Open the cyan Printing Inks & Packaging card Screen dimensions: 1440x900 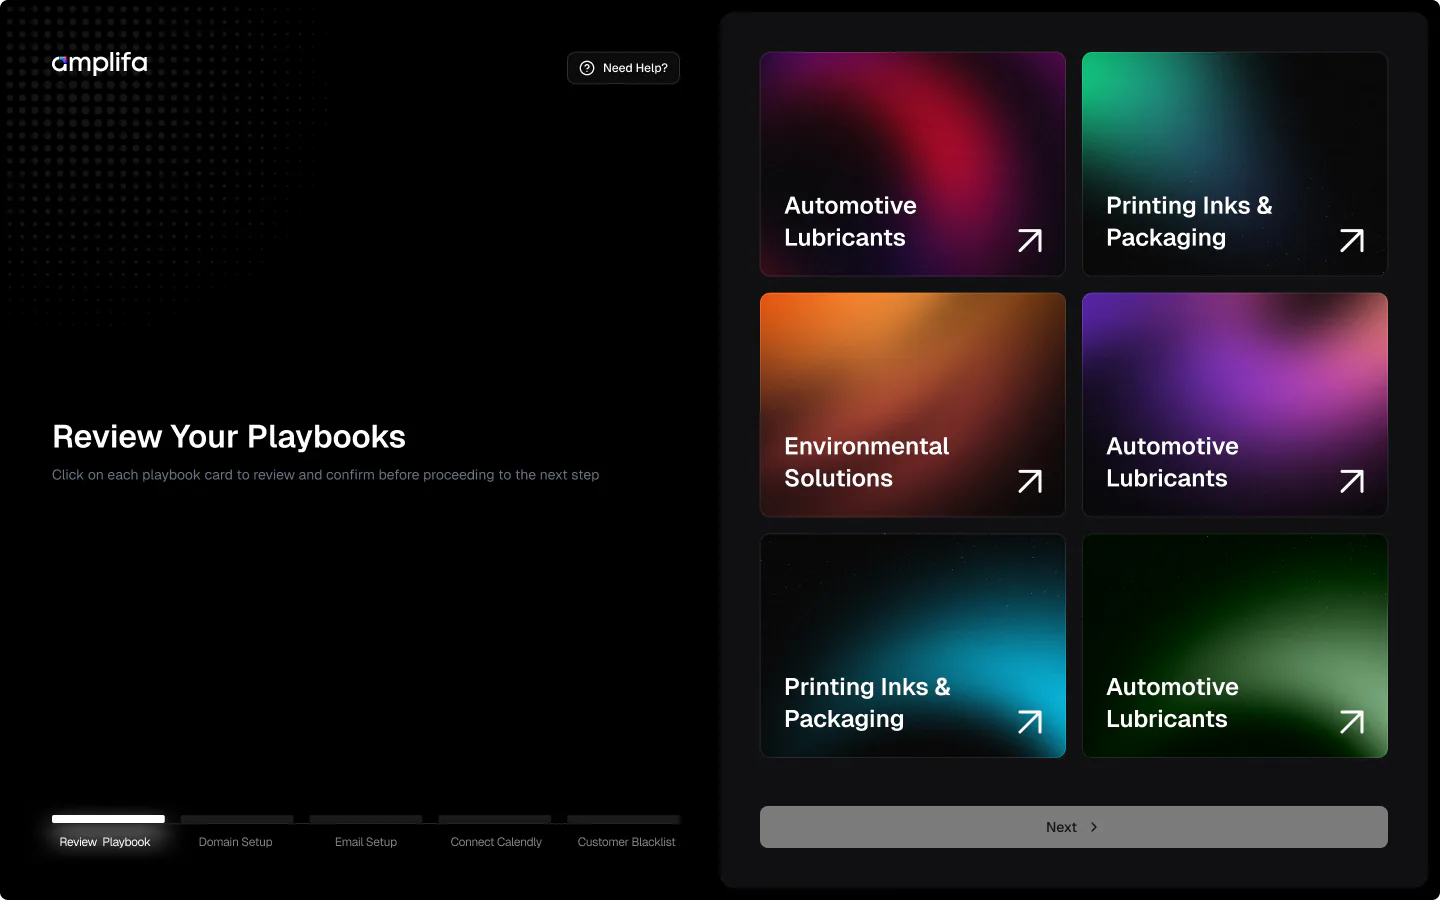(913, 646)
